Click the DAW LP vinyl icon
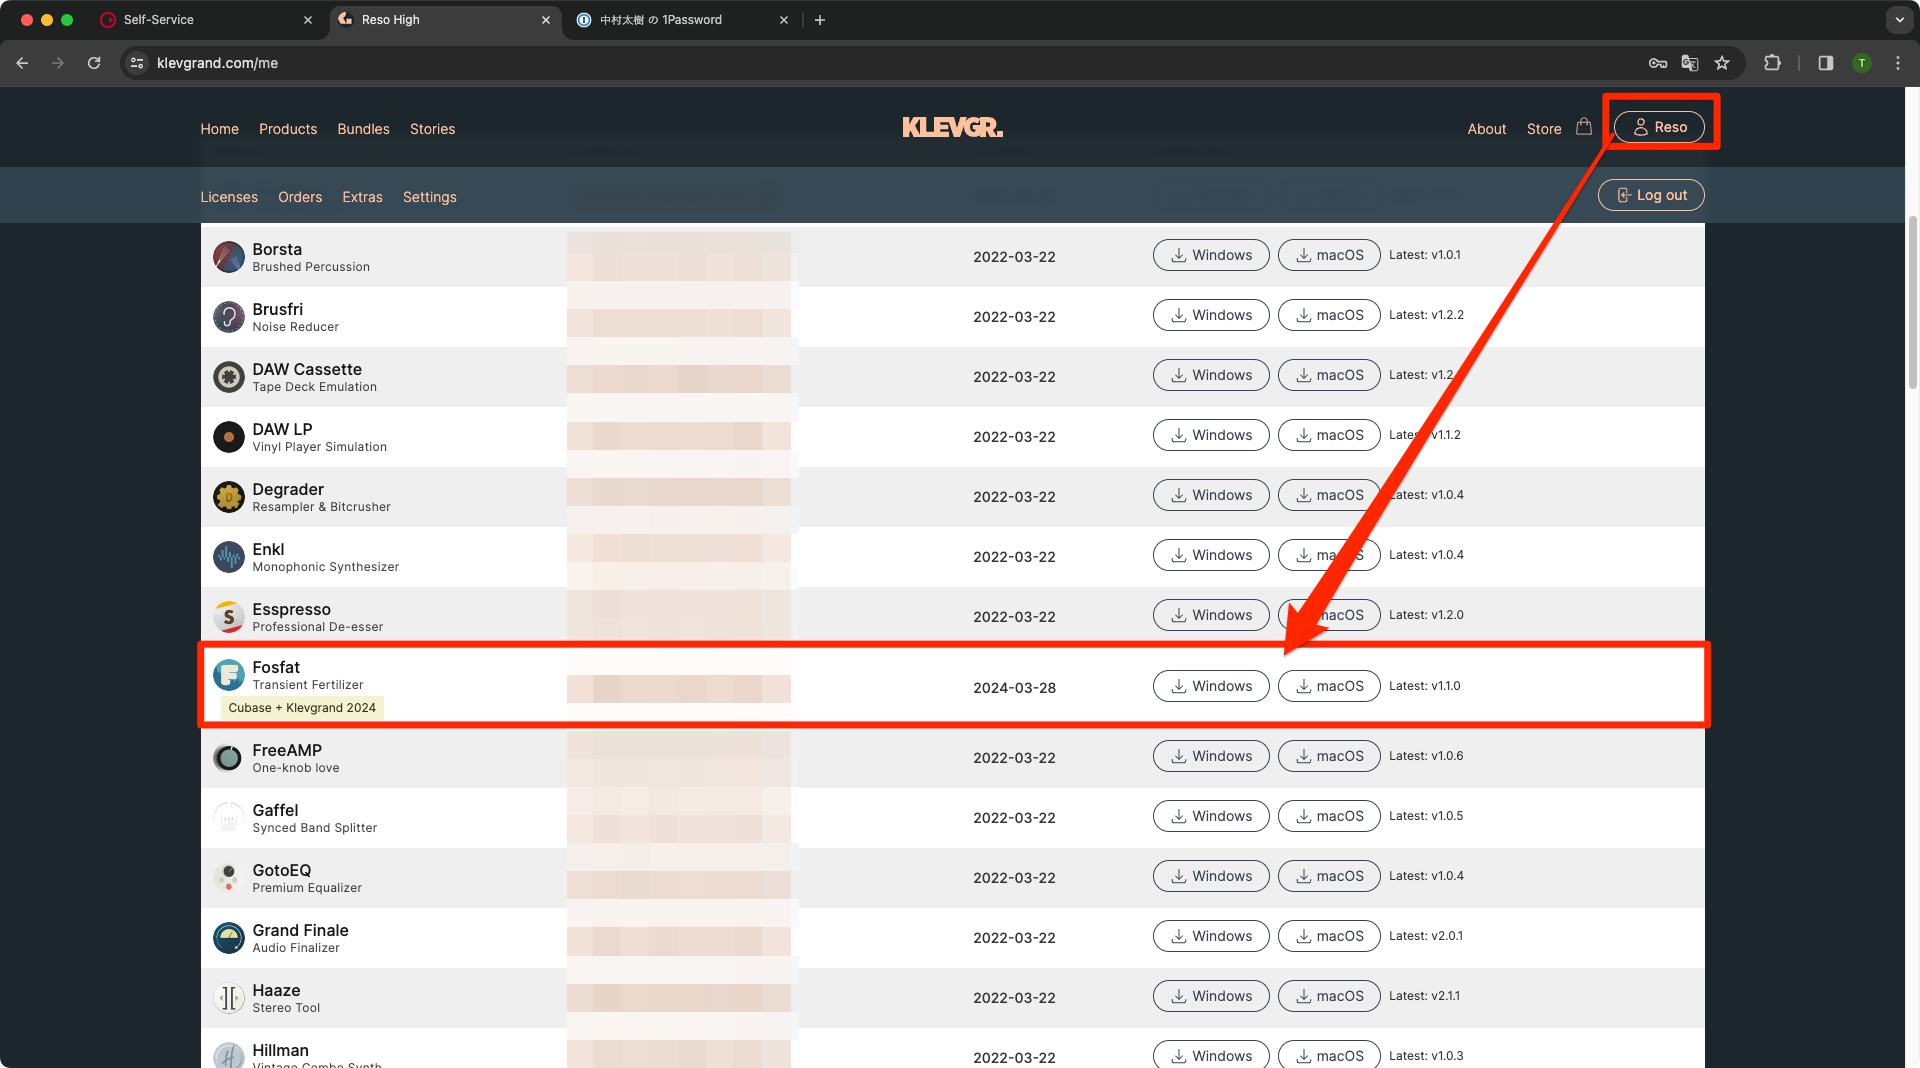Viewport: 1920px width, 1068px height. (x=229, y=437)
